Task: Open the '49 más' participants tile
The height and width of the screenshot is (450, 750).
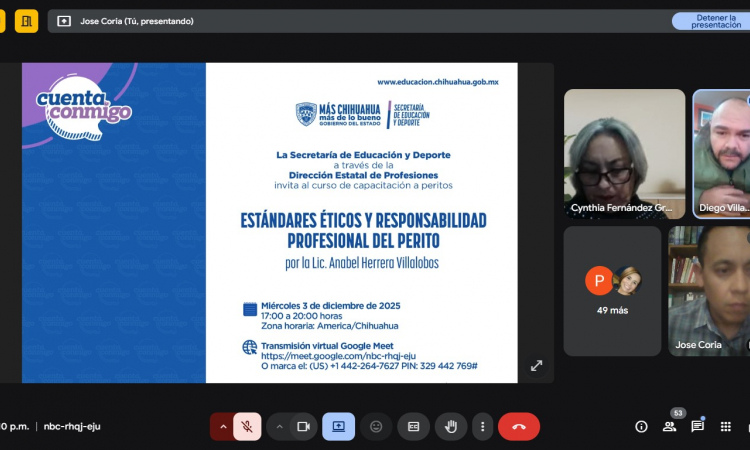Action: pos(612,290)
